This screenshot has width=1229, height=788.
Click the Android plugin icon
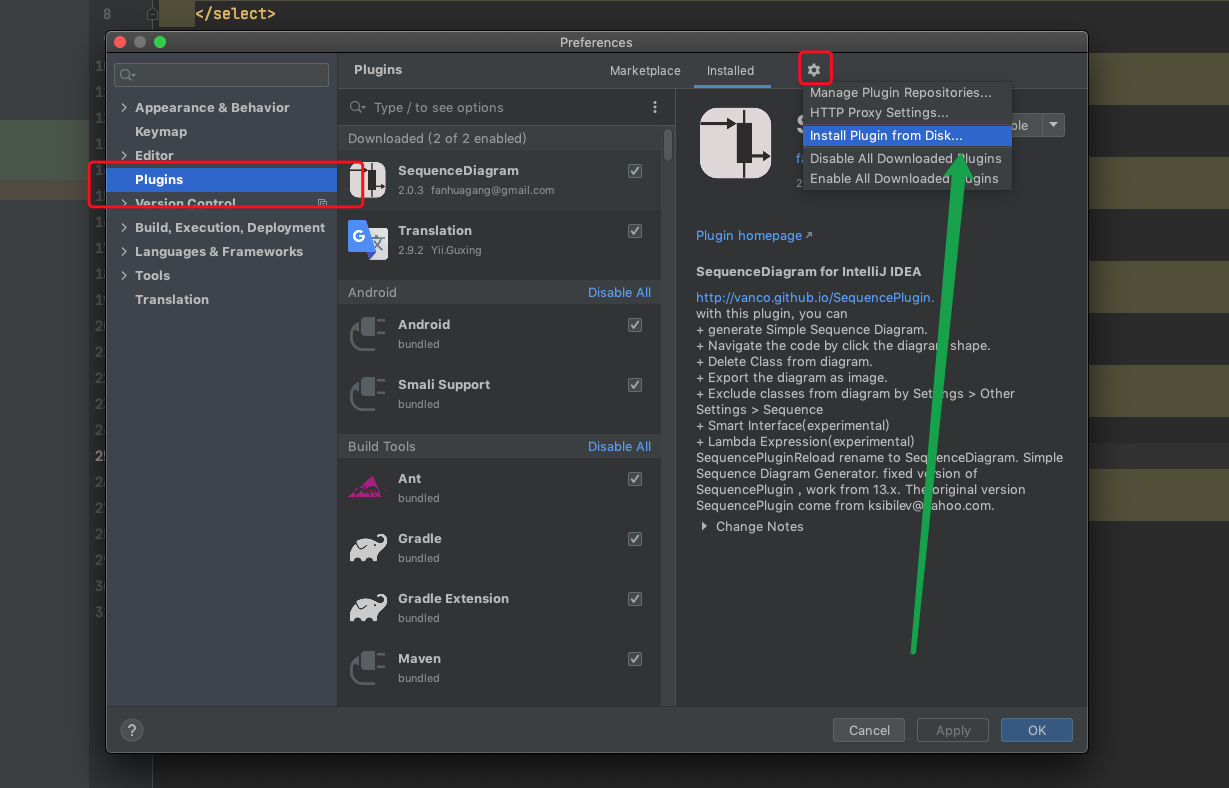tap(366, 333)
